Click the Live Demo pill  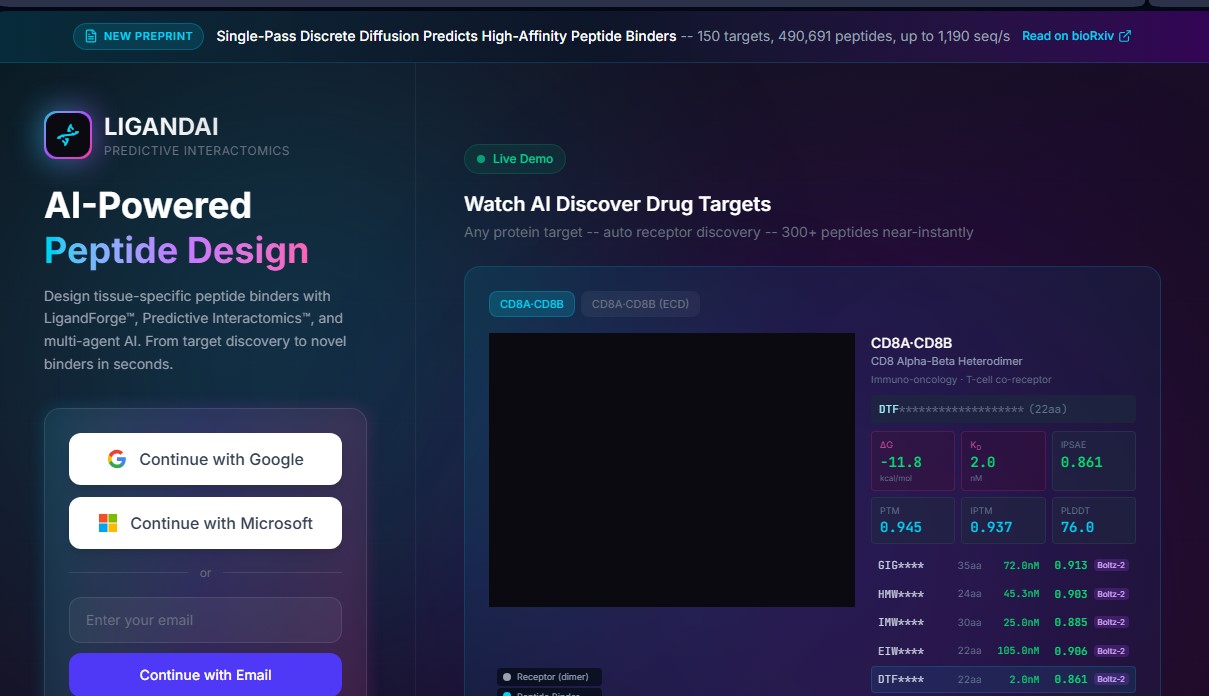tap(515, 159)
